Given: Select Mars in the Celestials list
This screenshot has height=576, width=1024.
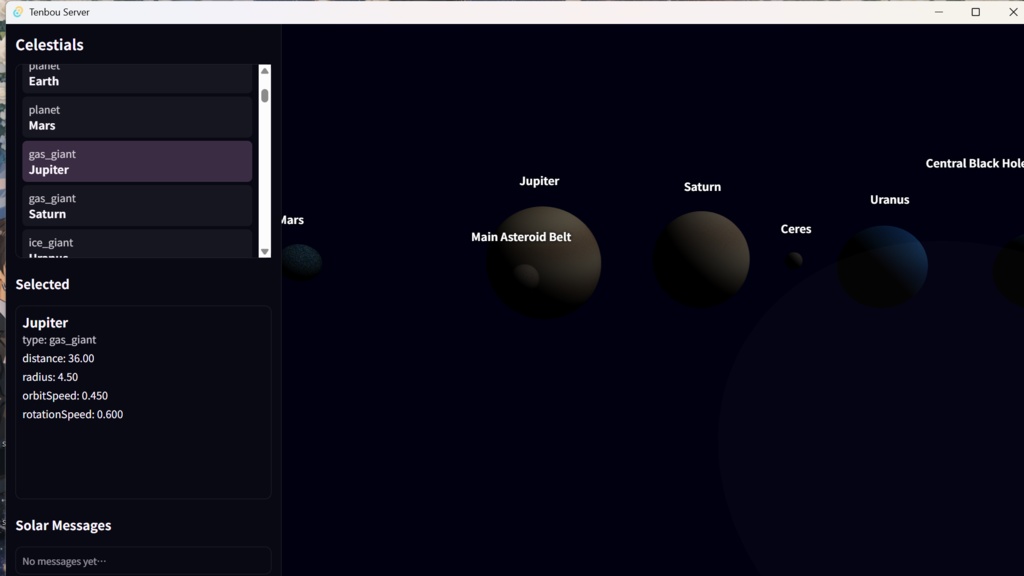Looking at the screenshot, I should 136,117.
